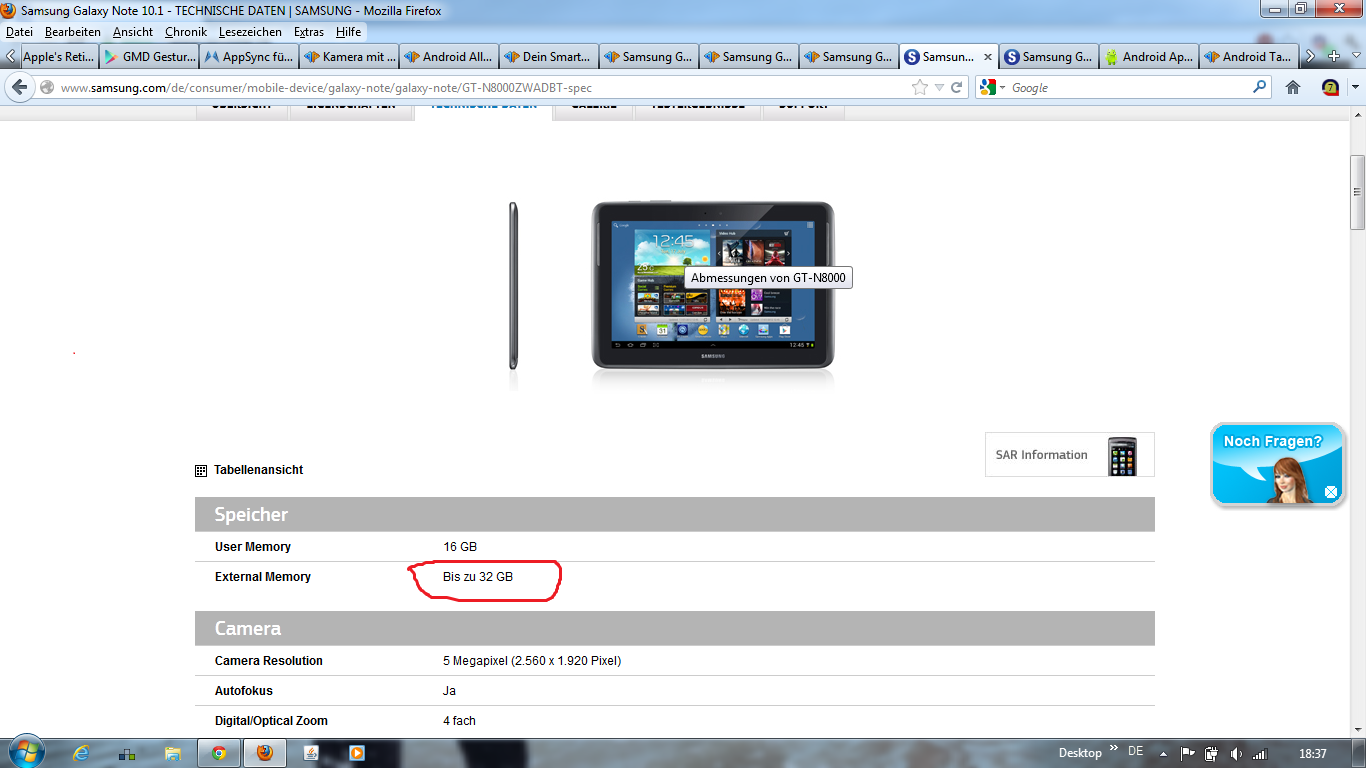Open the Lesezeichen menu

250,32
